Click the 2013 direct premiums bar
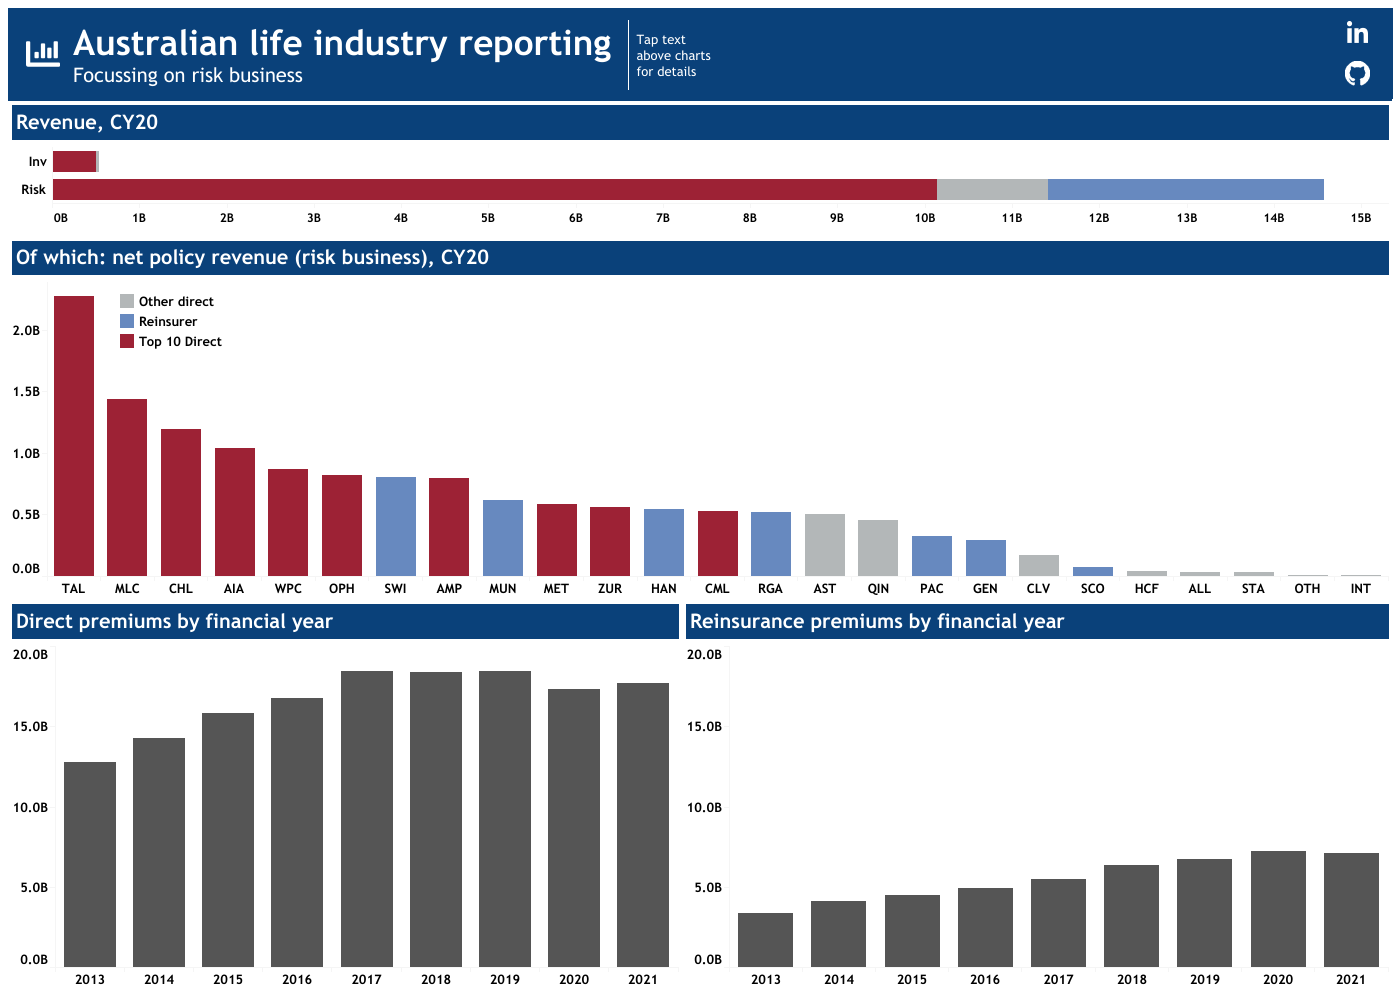Screen dimensions: 1399x989 point(90,864)
